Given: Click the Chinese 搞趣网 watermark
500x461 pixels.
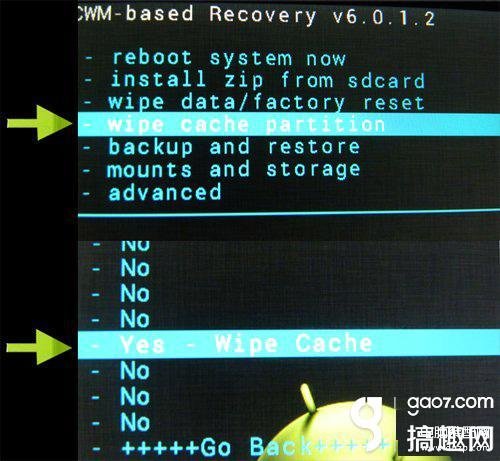Looking at the screenshot, I should pos(450,438).
